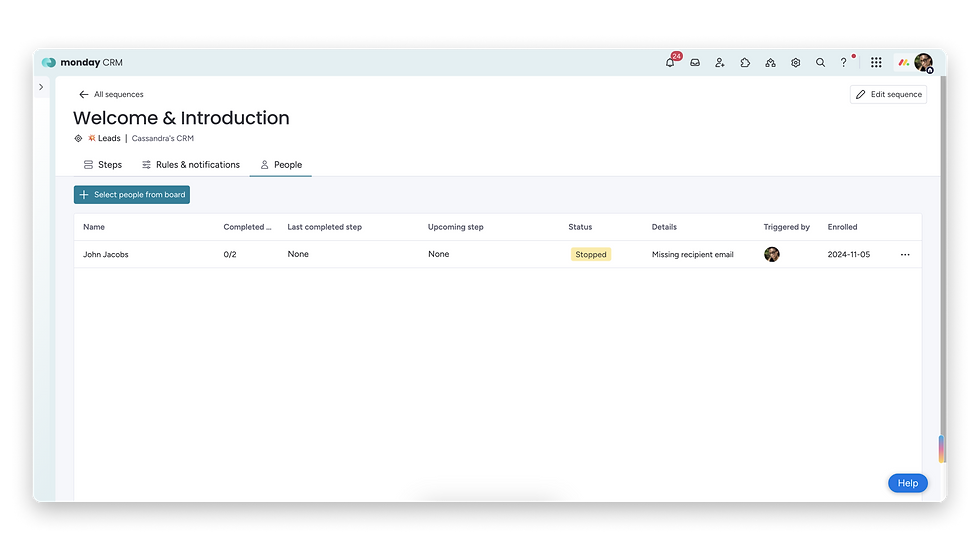Open the automations center icon
The width and height of the screenshot is (980, 551).
tap(770, 62)
